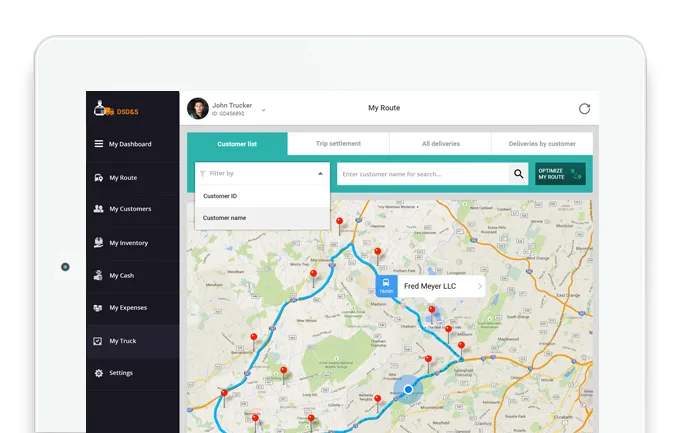Open Deliveries by customer tab
Screen dimensions: 687x433
click(x=542, y=144)
